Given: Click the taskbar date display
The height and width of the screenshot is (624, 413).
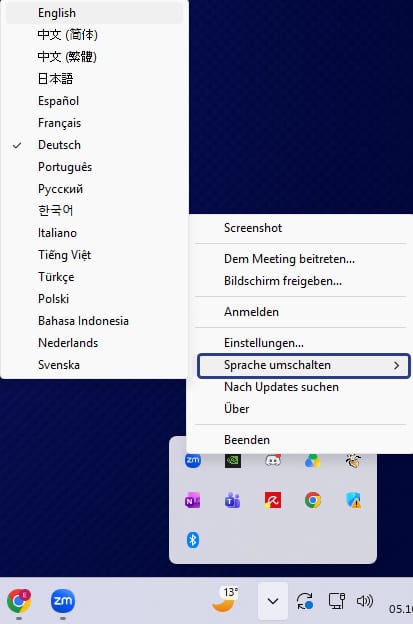Looking at the screenshot, I should [x=401, y=608].
